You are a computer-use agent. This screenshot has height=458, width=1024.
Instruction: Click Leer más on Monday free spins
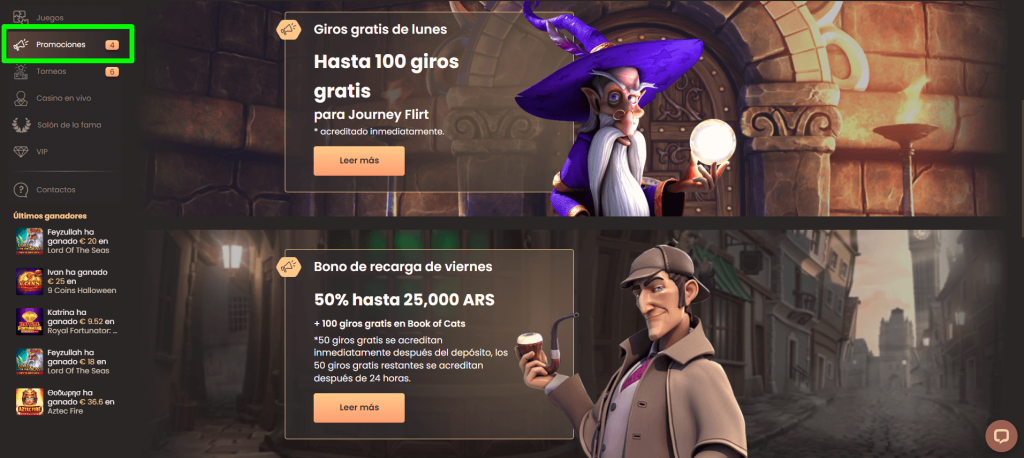[359, 161]
